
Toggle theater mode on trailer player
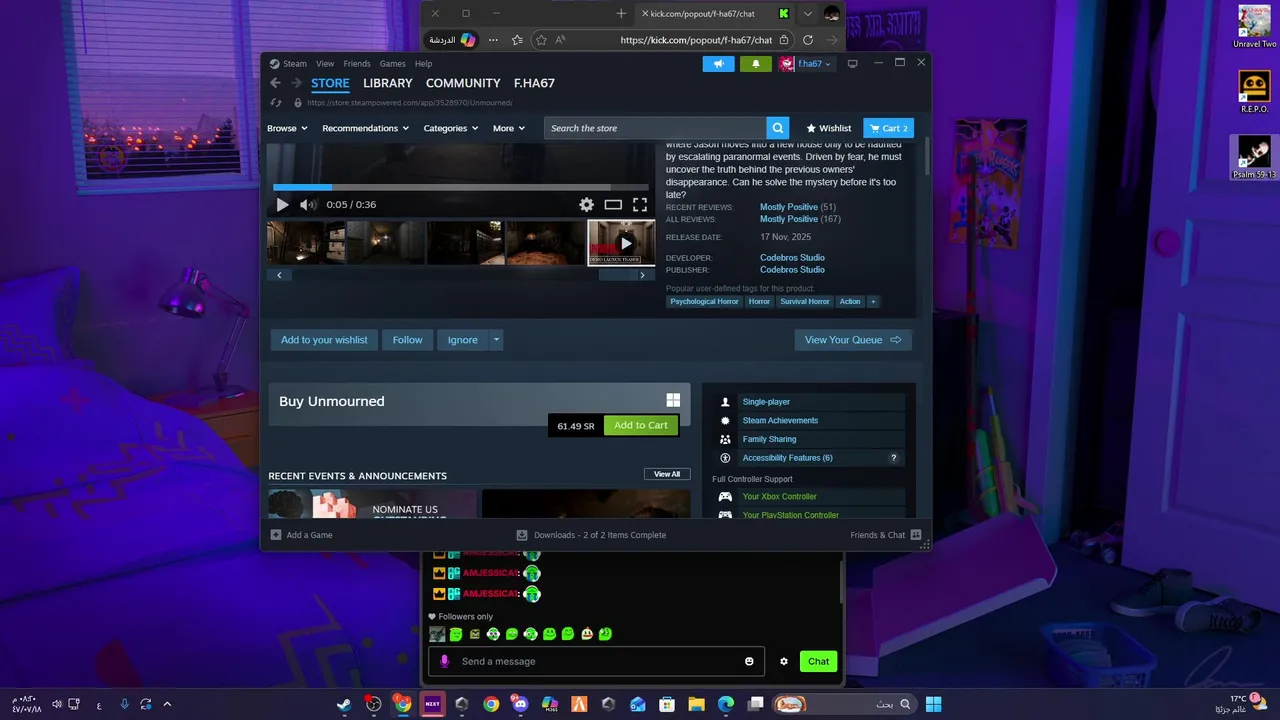[x=613, y=205]
